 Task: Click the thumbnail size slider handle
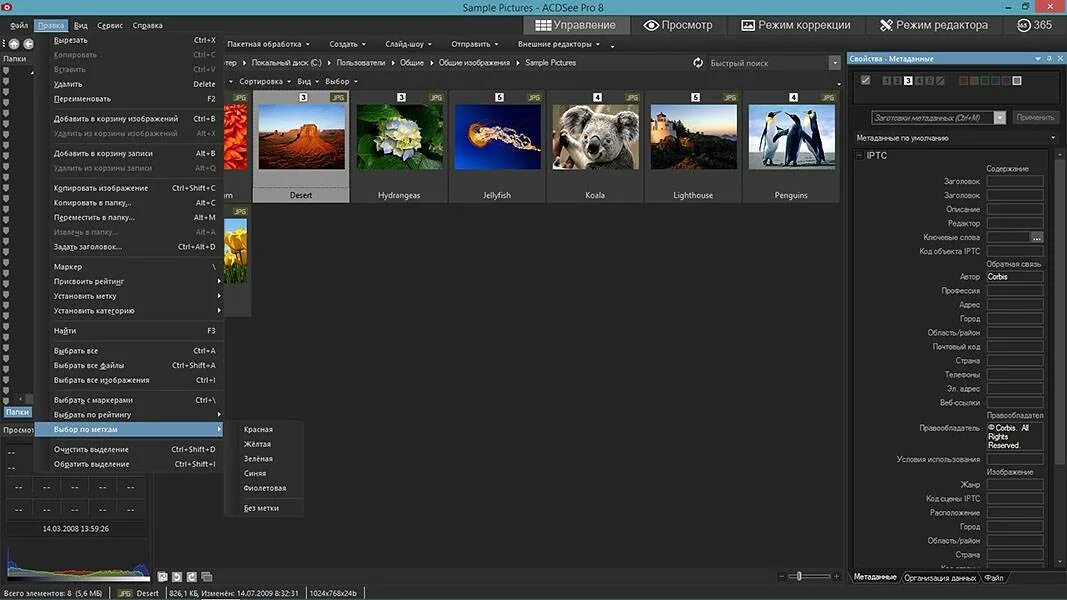(x=799, y=576)
